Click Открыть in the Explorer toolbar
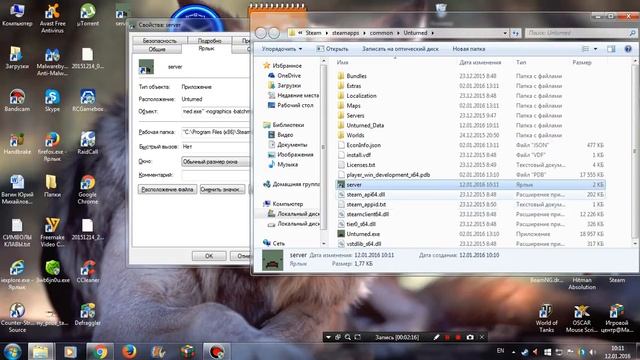The height and width of the screenshot is (360, 640). tap(333, 49)
